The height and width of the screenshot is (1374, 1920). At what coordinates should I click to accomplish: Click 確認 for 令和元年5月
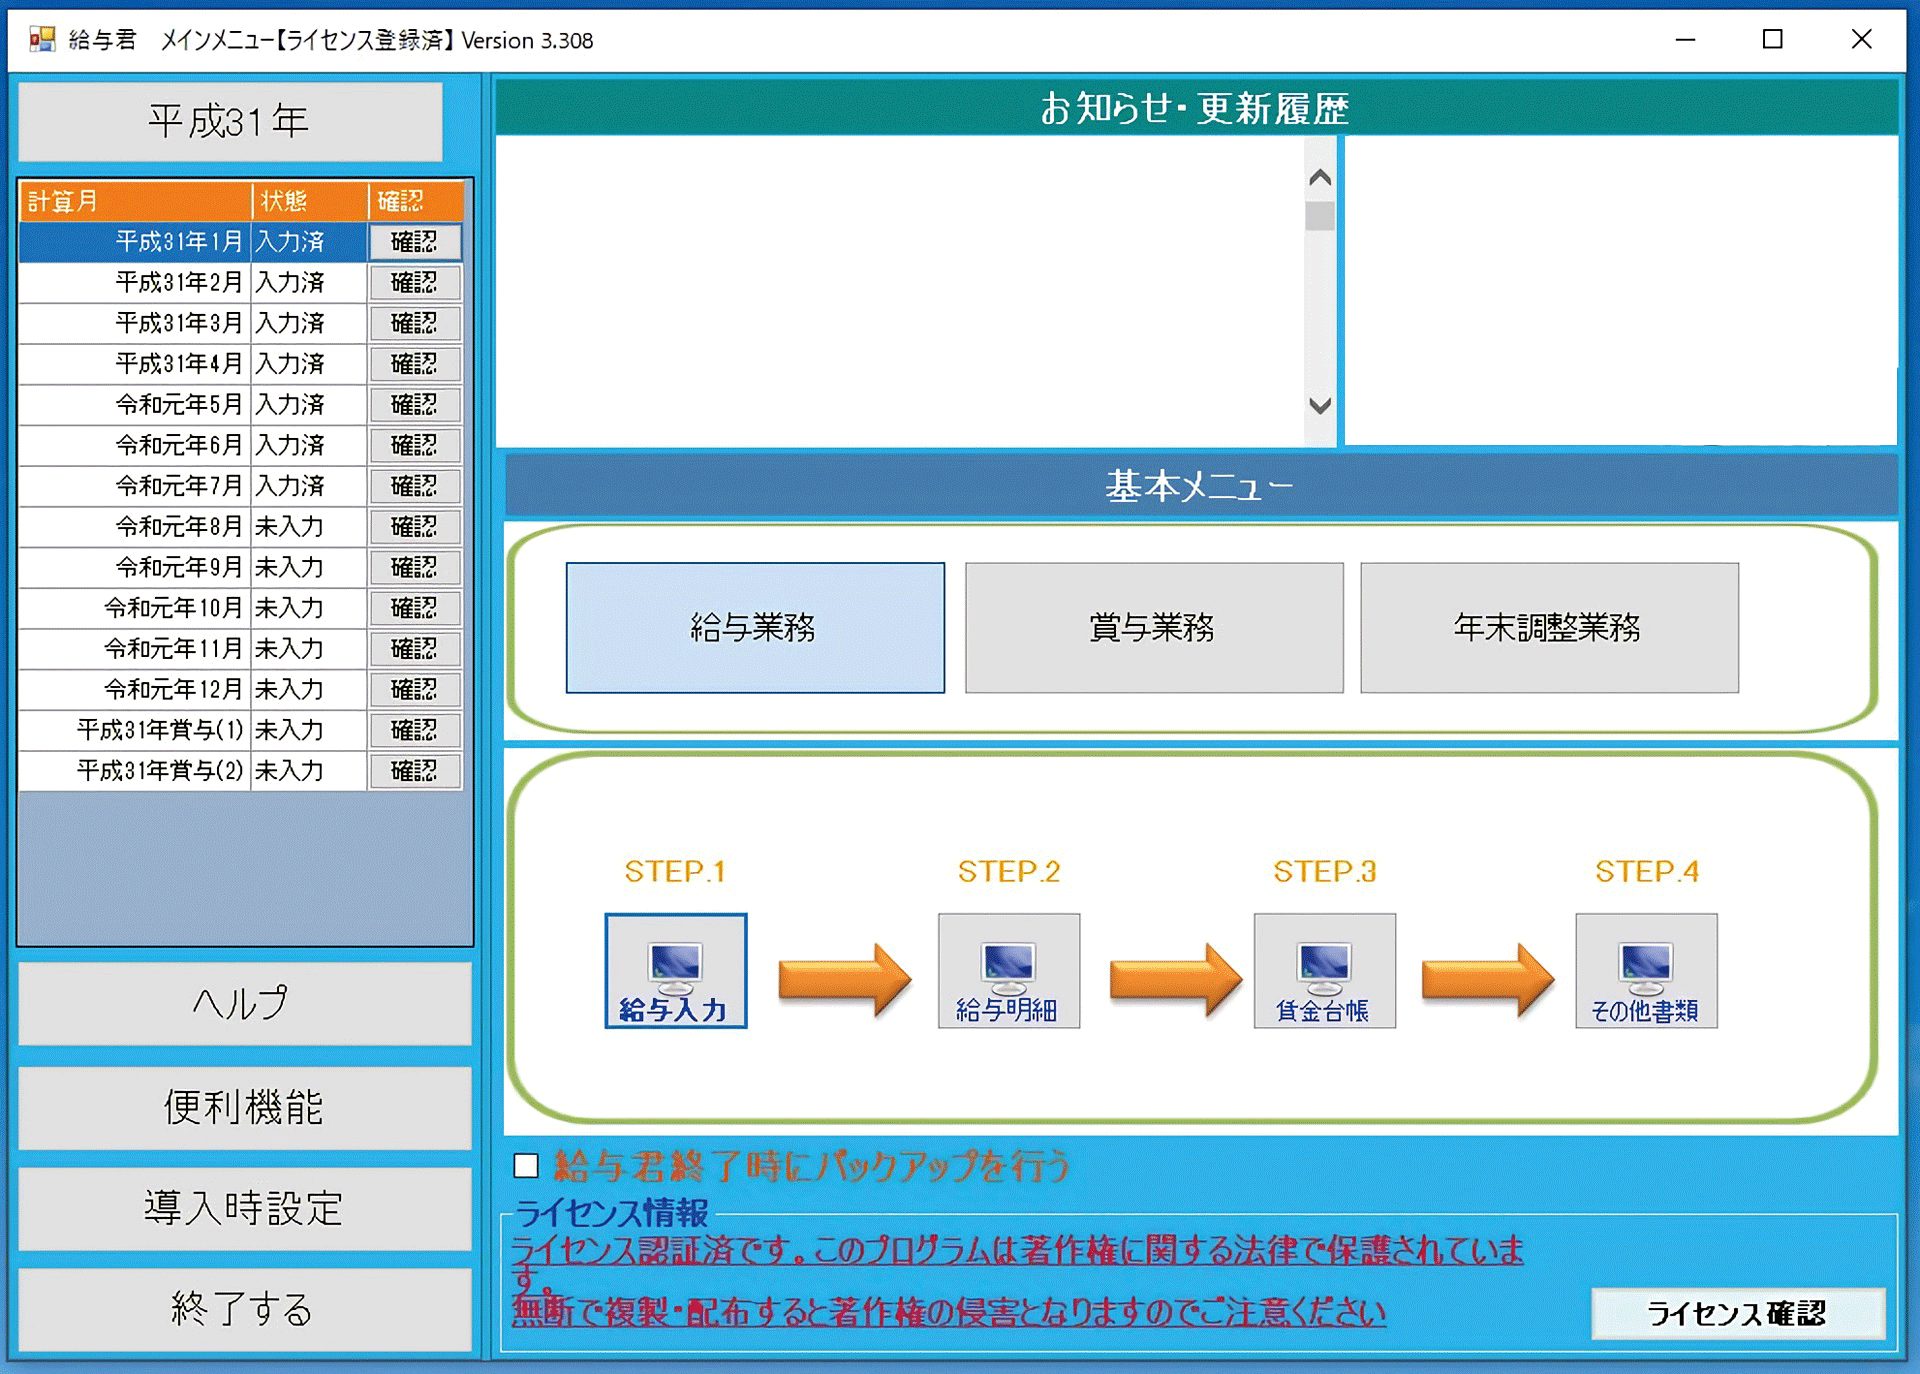click(414, 404)
